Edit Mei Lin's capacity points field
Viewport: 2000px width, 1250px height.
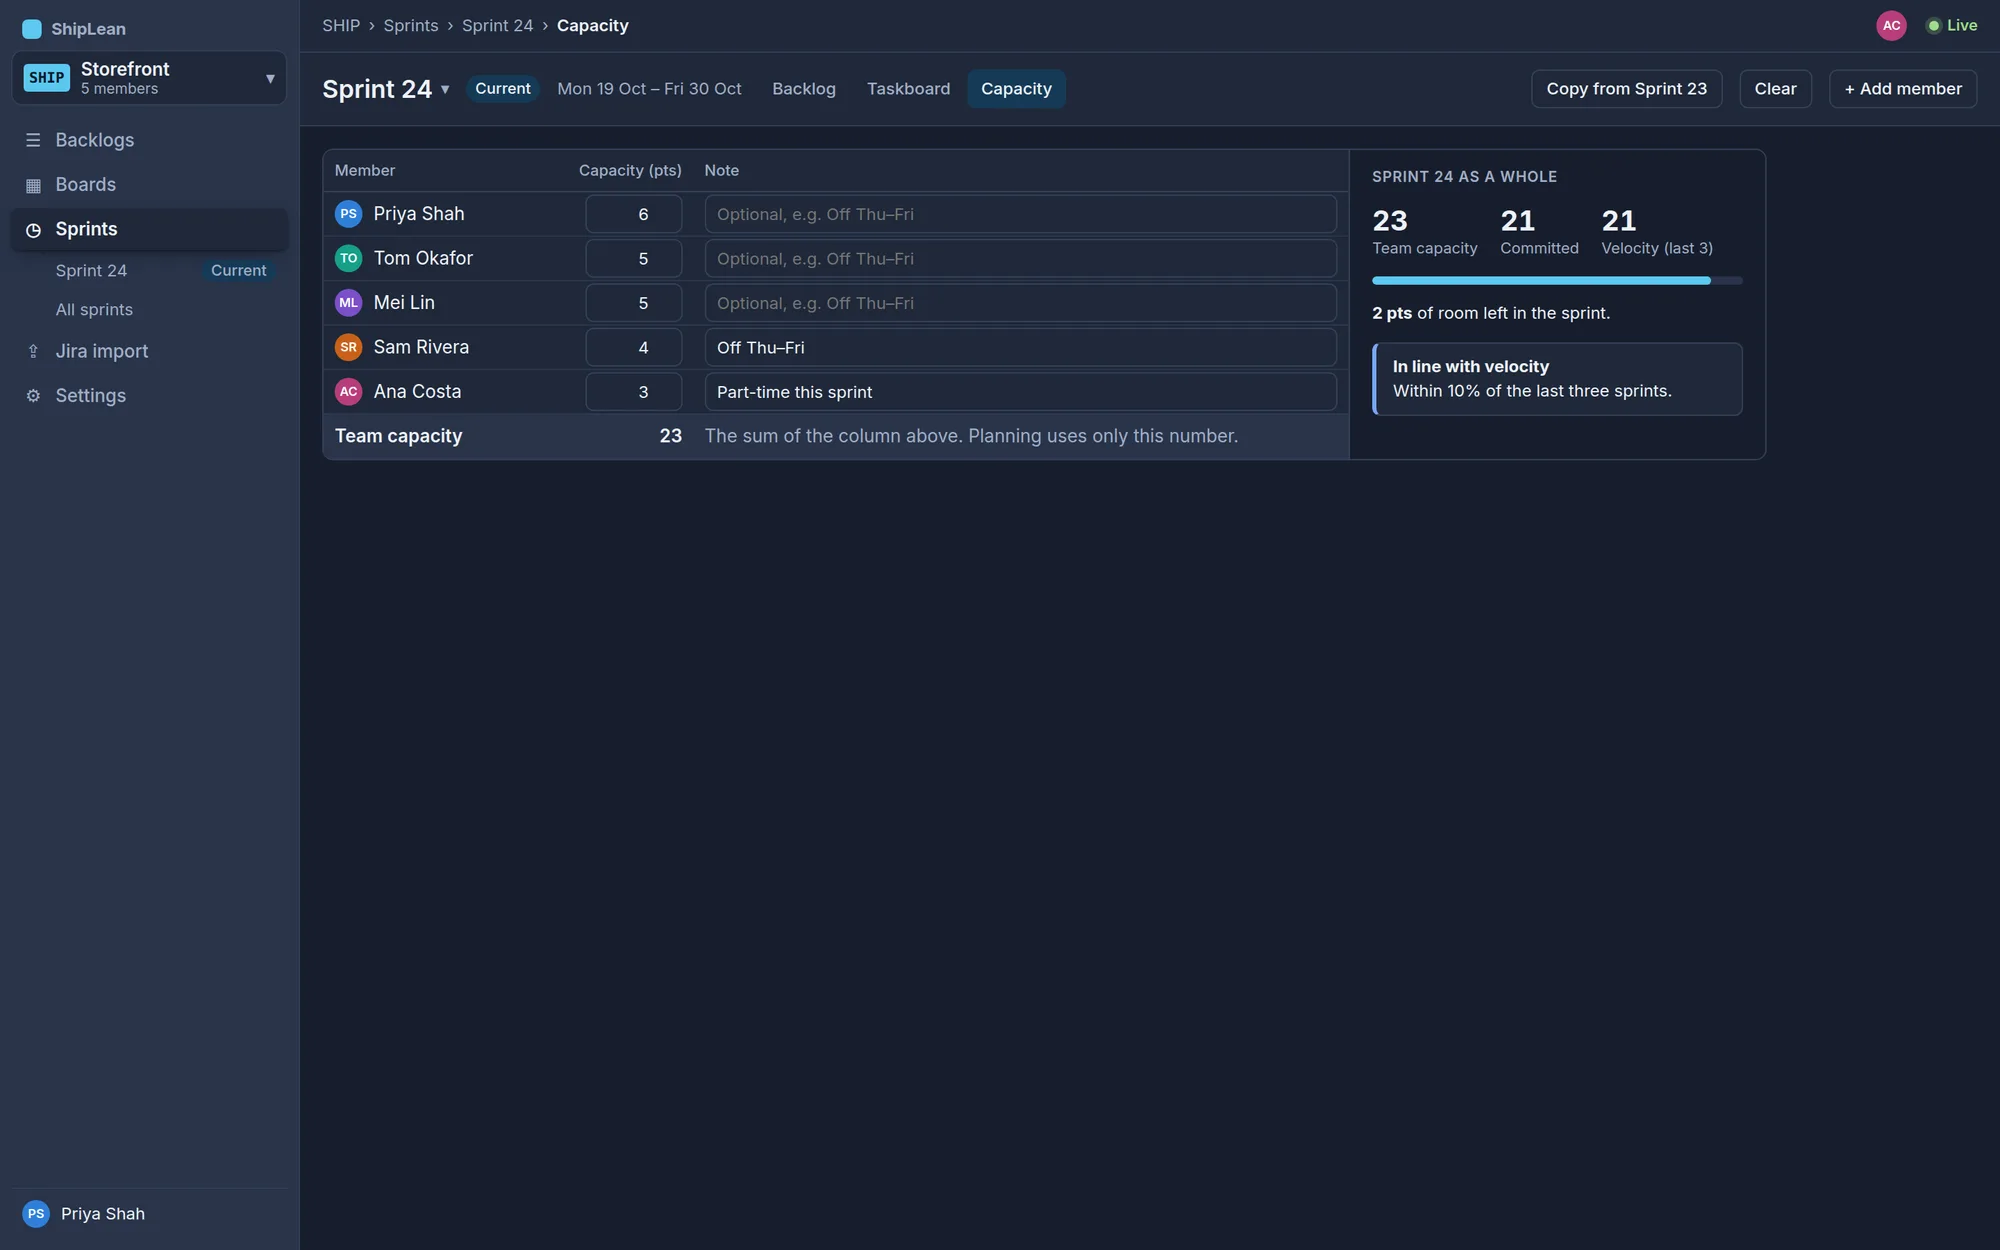tap(633, 303)
